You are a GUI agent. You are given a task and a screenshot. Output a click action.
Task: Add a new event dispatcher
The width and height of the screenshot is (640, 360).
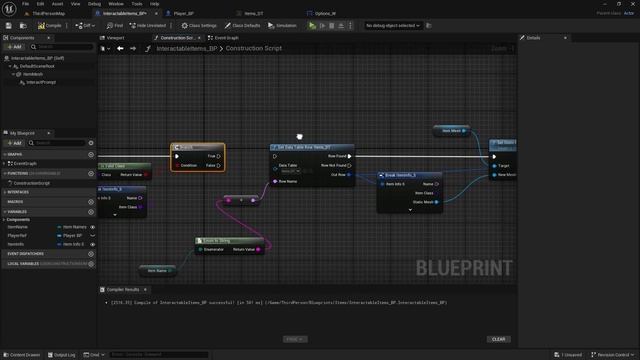pos(91,254)
